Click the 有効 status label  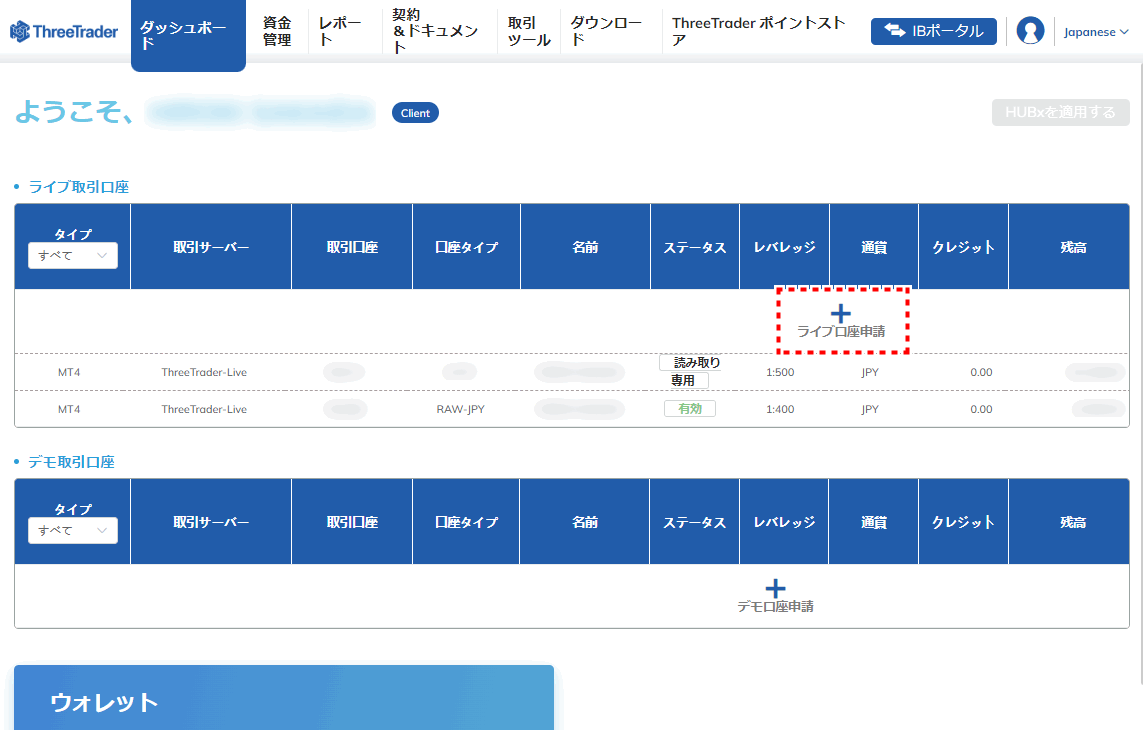[x=690, y=408]
